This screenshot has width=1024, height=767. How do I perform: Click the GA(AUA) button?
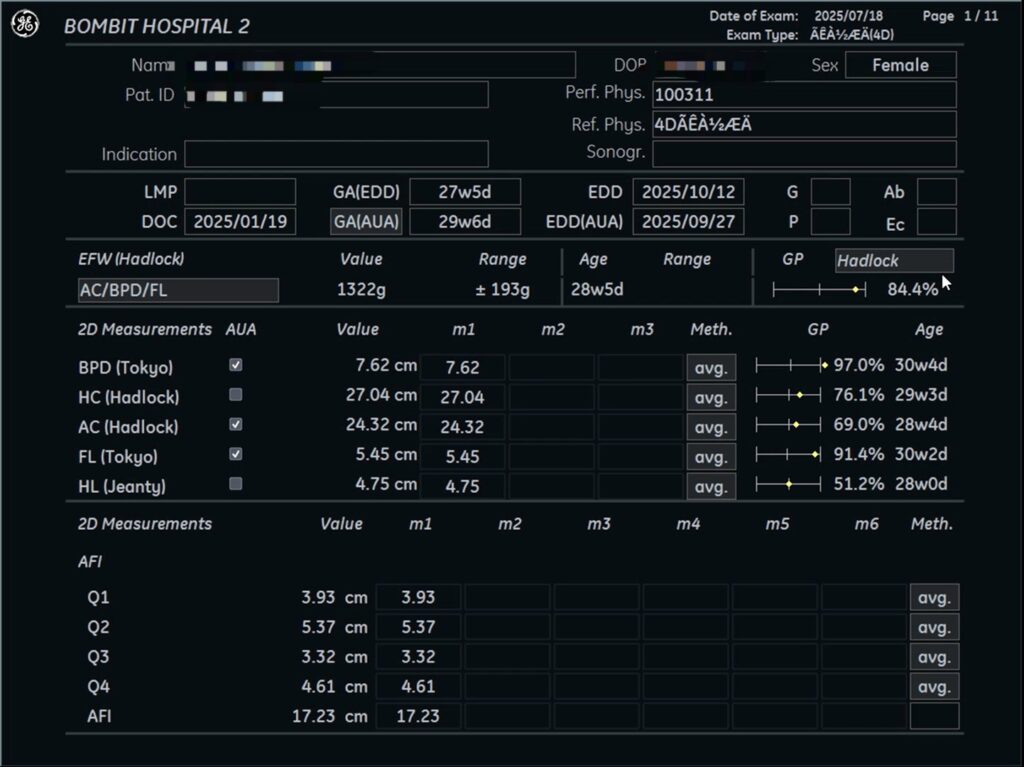366,221
